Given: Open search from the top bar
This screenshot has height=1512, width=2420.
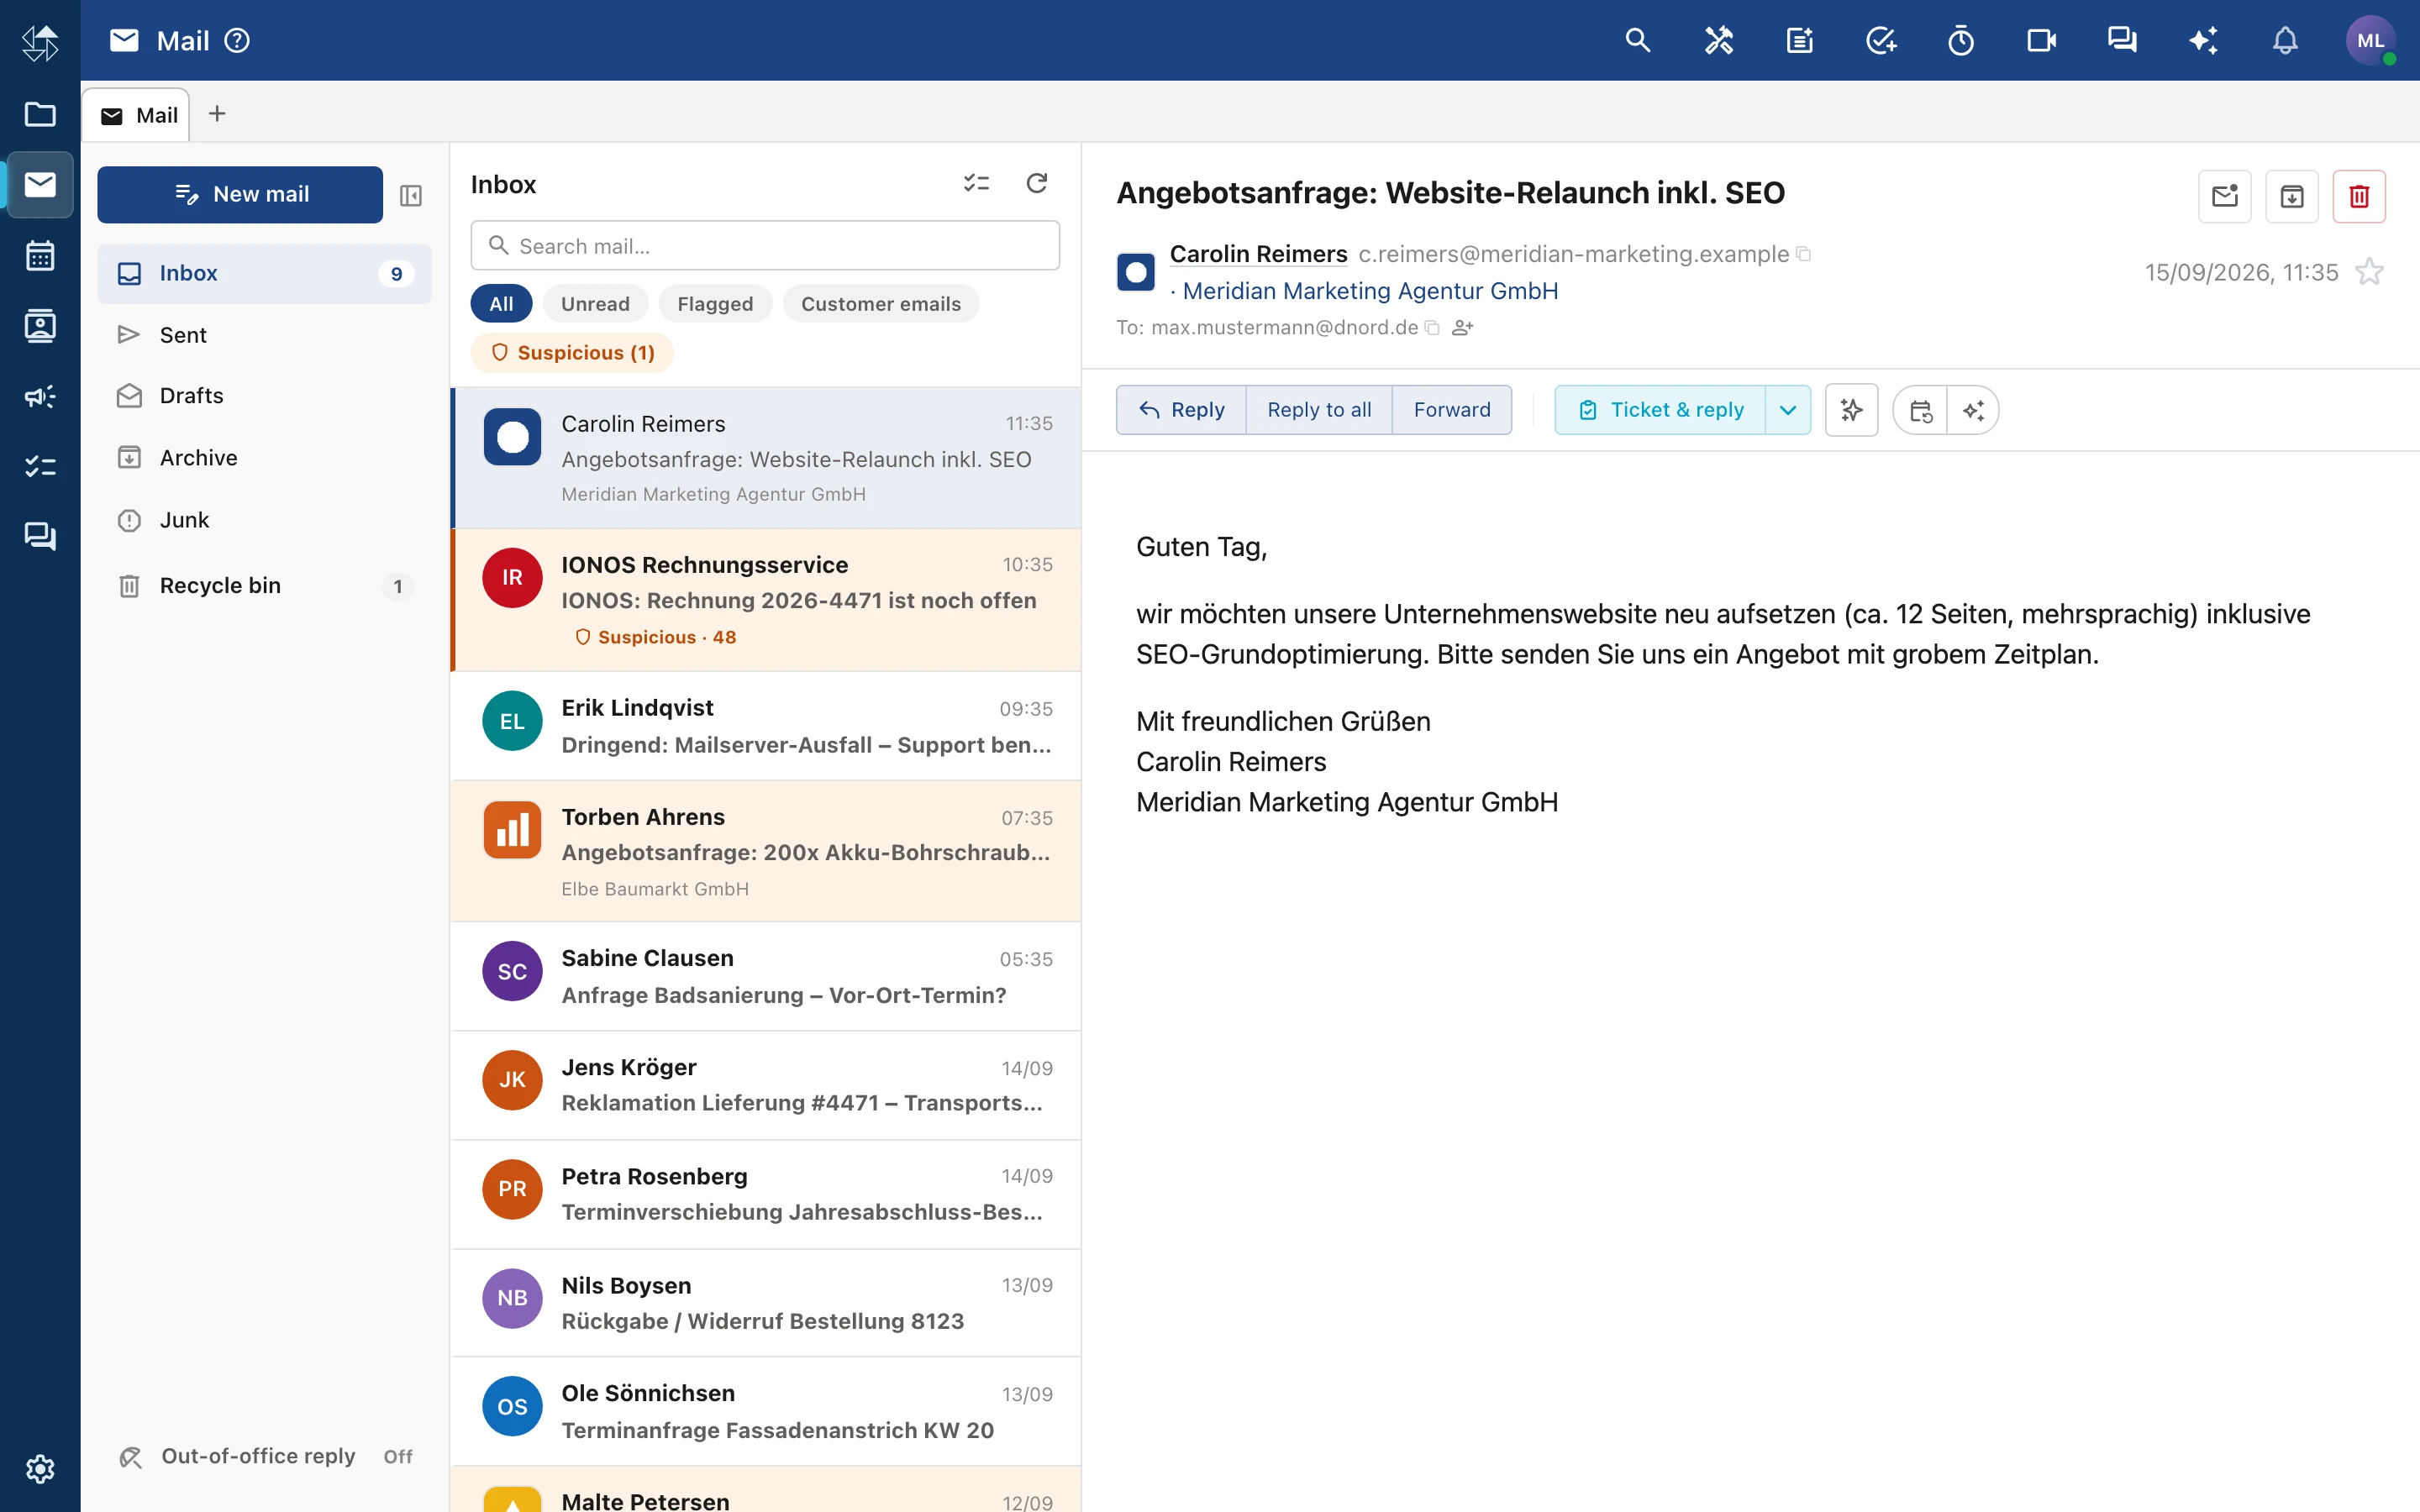Looking at the screenshot, I should coord(1637,40).
